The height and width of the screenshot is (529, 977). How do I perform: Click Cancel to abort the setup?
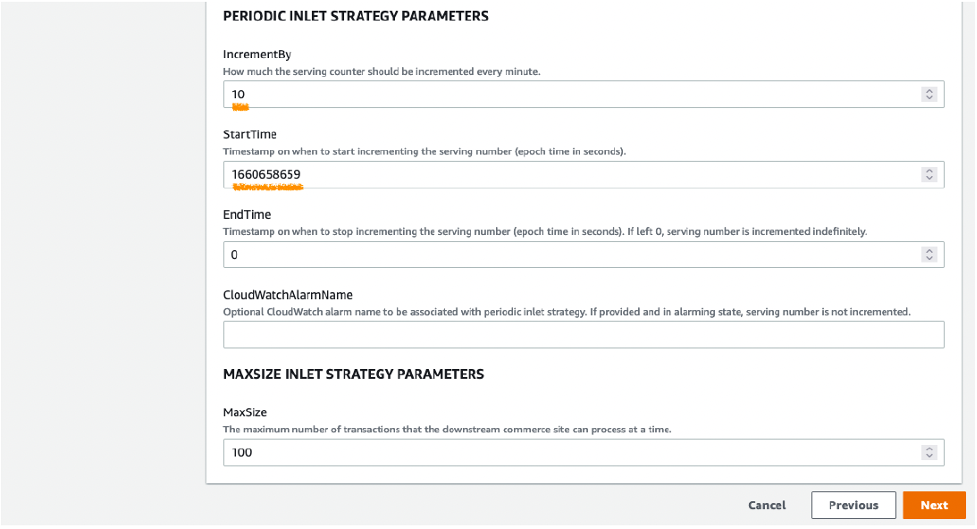click(767, 505)
